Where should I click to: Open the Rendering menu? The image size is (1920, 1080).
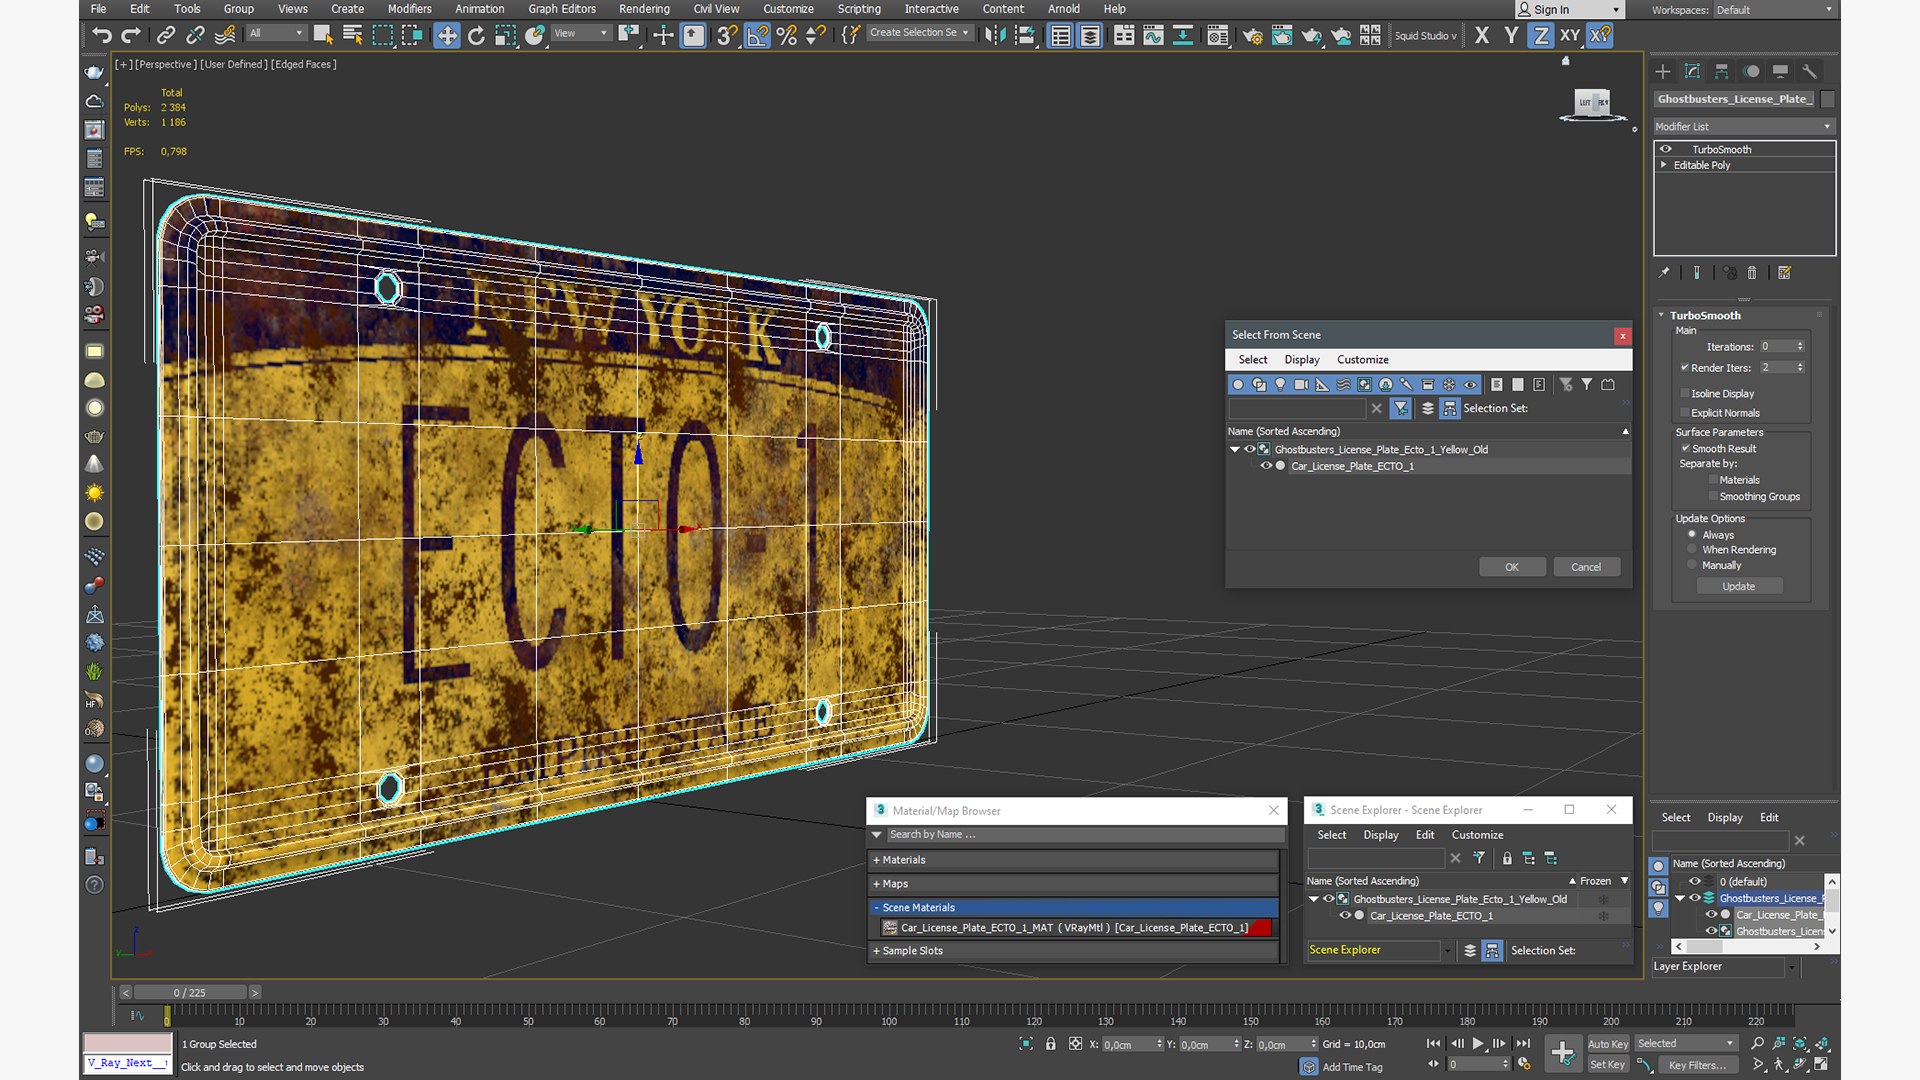tap(644, 9)
